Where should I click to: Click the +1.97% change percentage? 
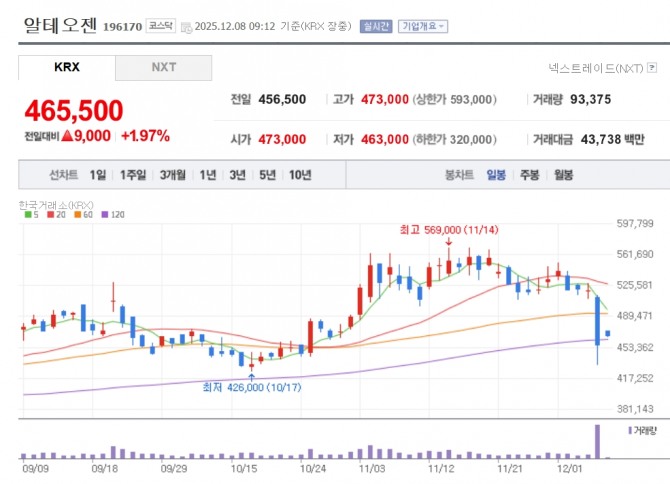(x=145, y=136)
